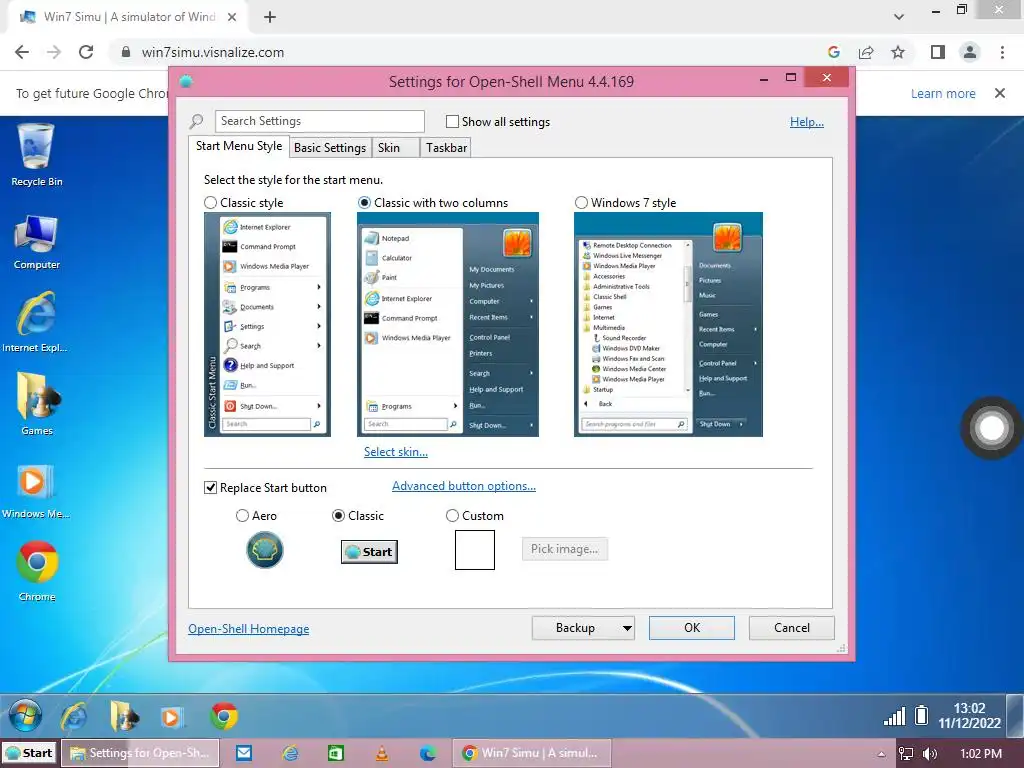Click the share page icon in Chrome

coord(866,52)
